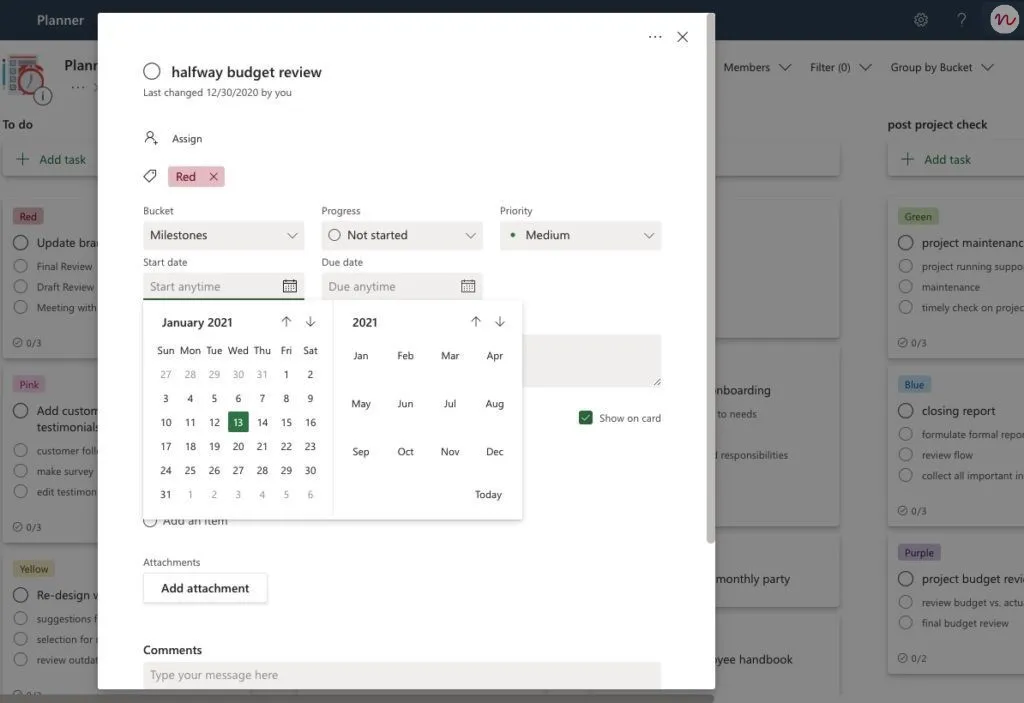Check off Draft Review checklist item

pyautogui.click(x=21, y=286)
